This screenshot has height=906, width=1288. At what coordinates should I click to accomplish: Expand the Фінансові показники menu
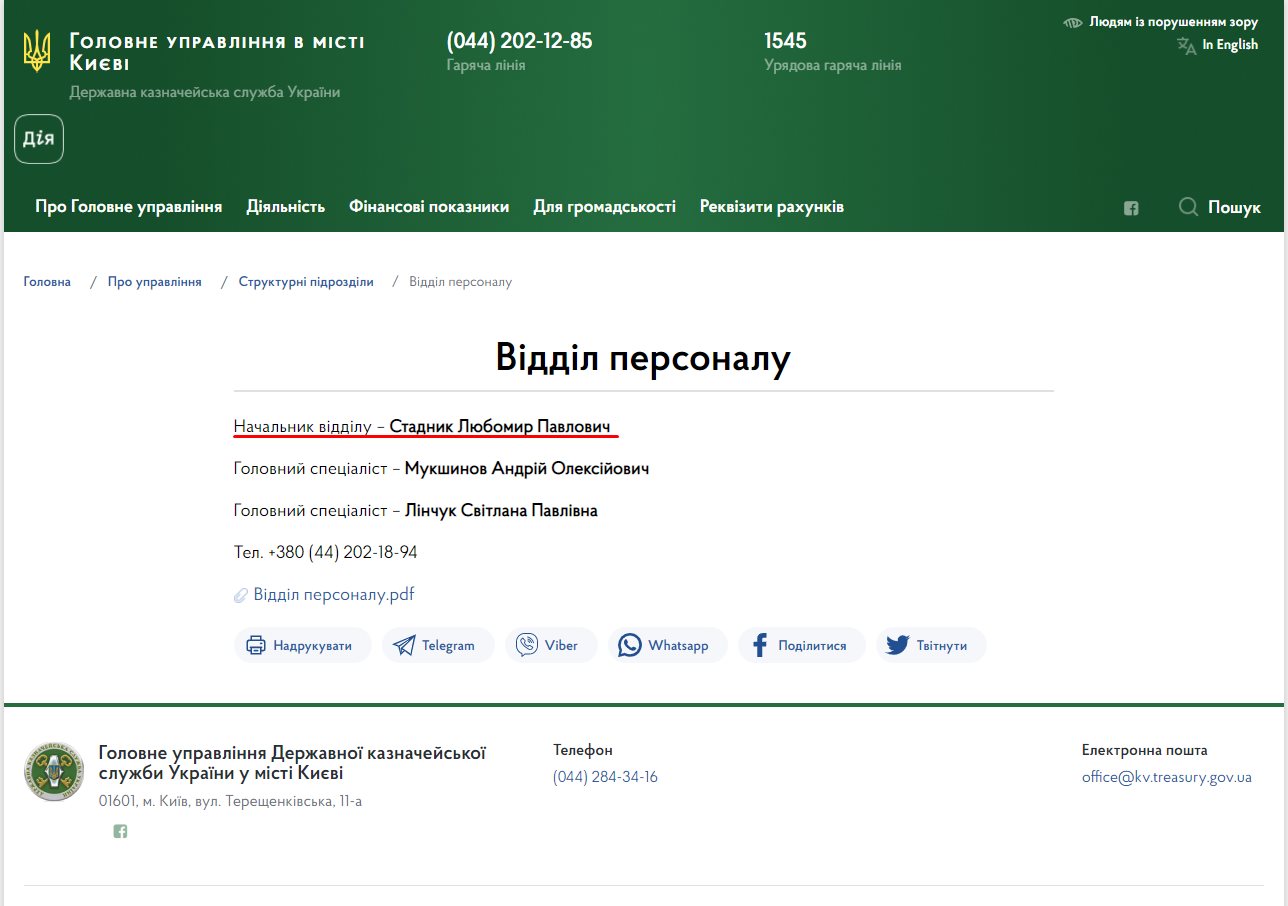tap(429, 207)
